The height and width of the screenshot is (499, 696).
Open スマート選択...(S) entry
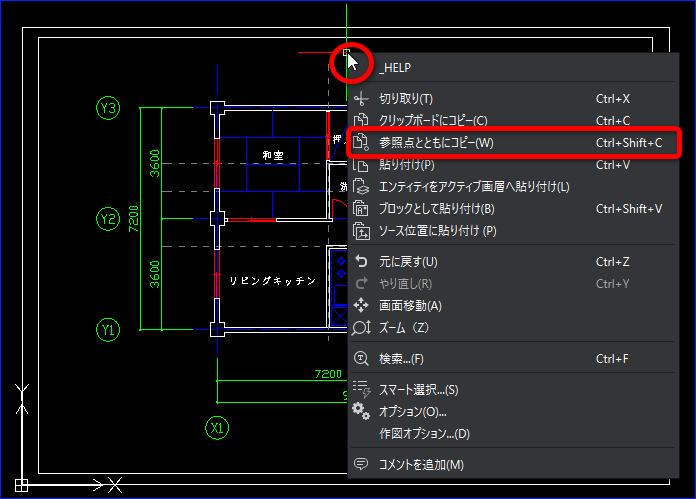tap(513, 389)
